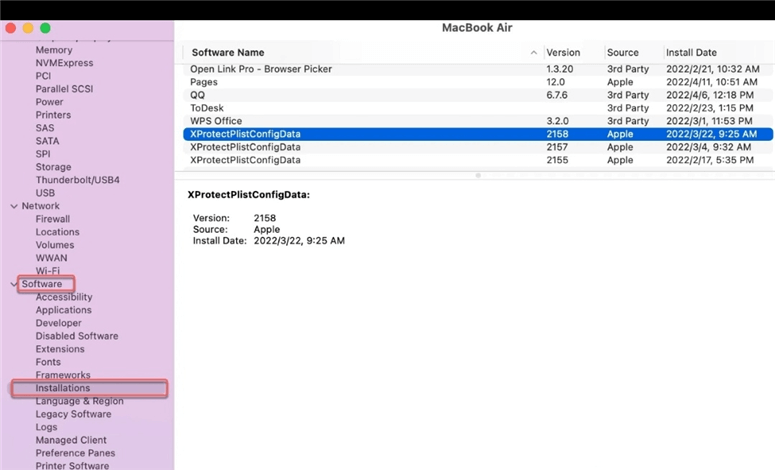
Task: Select NVMExpress in the sidebar
Action: [64, 63]
